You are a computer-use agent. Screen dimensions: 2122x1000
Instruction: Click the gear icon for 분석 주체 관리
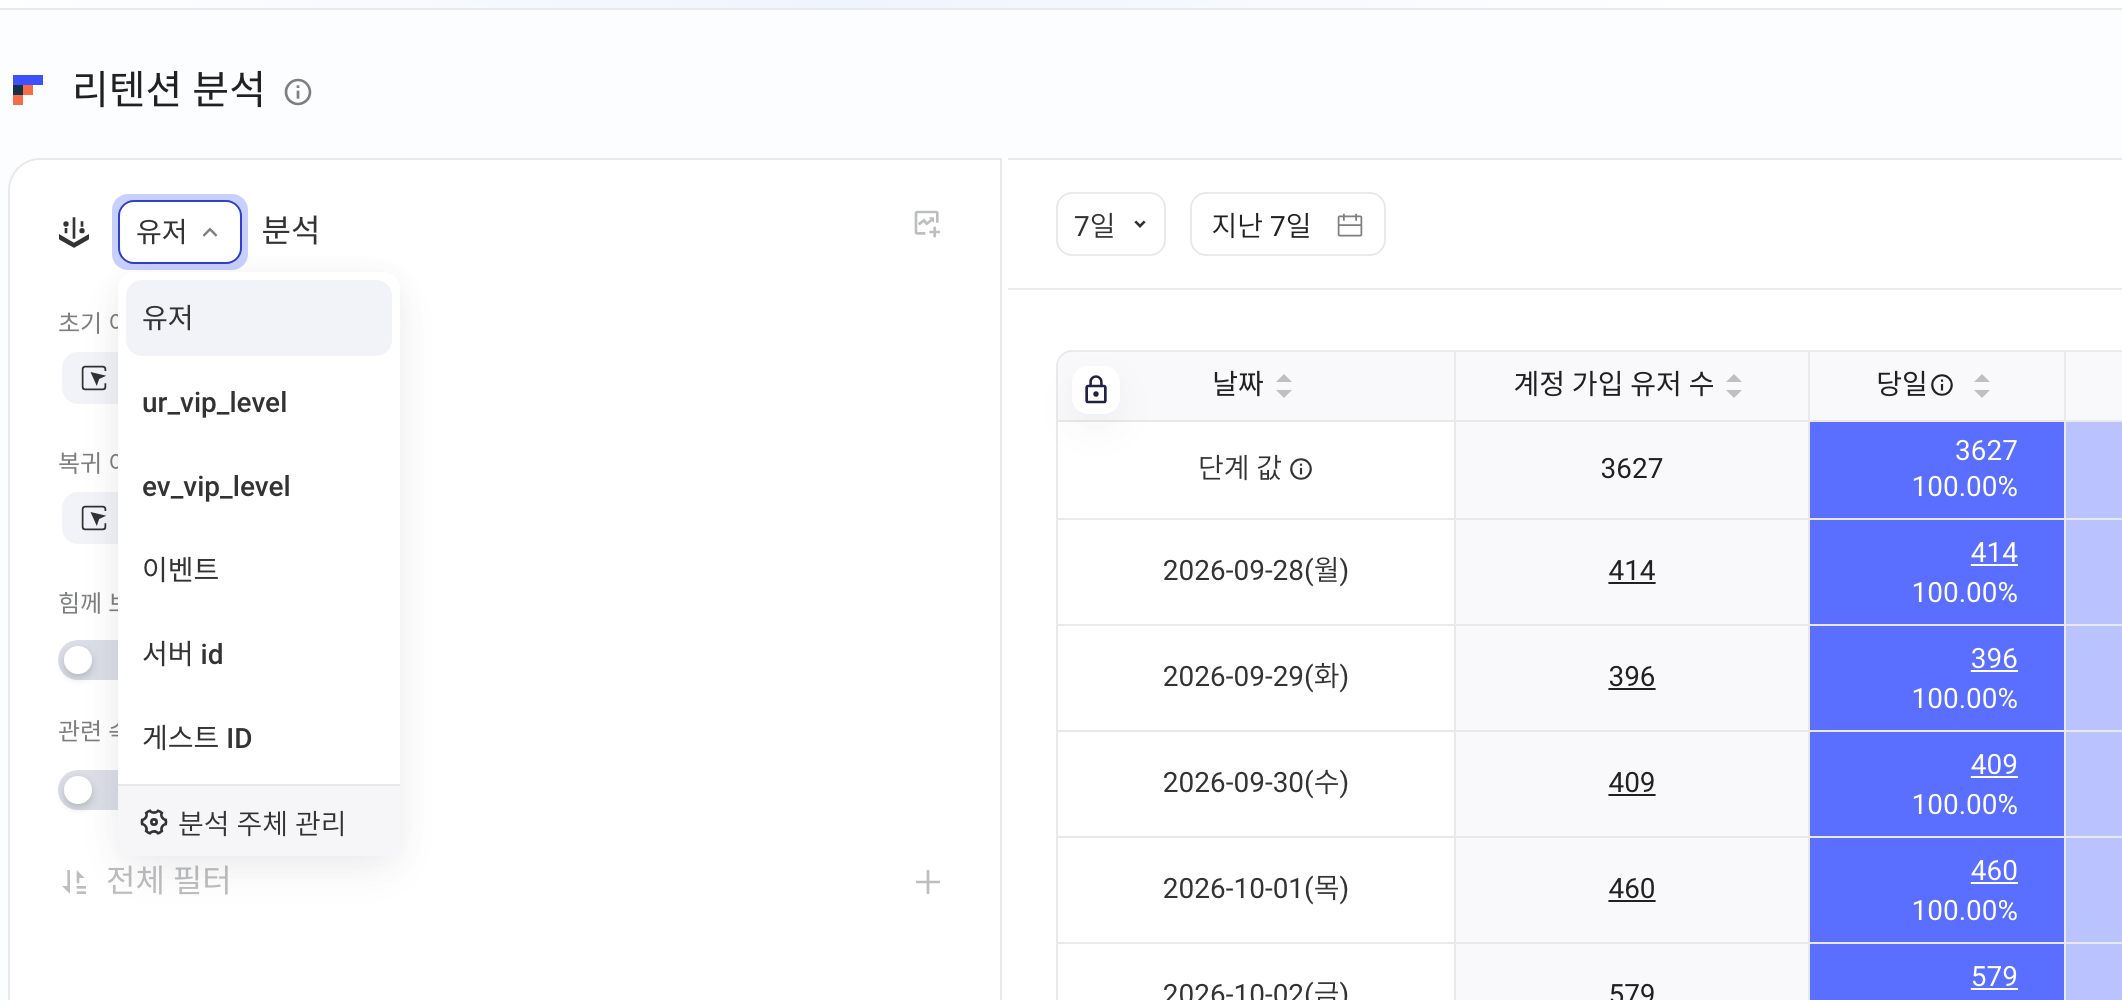(x=154, y=822)
